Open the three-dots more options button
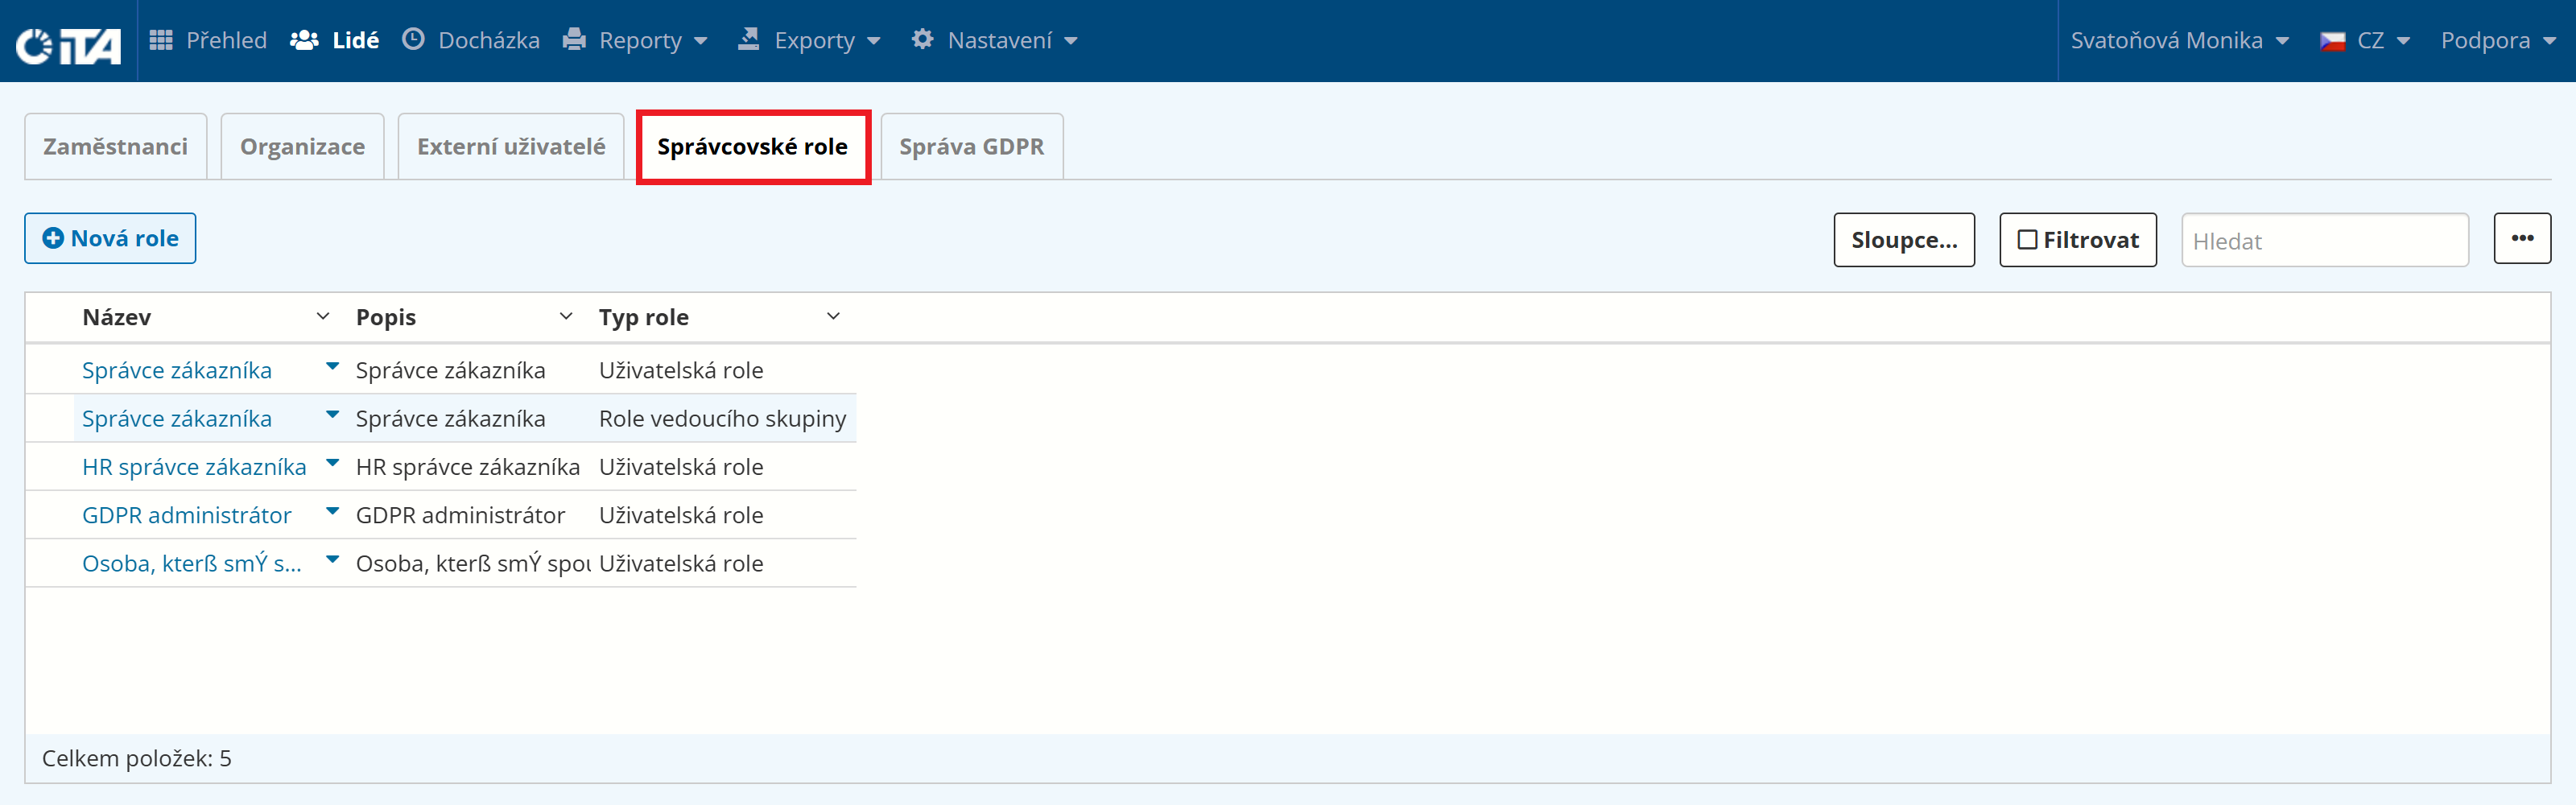This screenshot has width=2576, height=805. point(2522,238)
